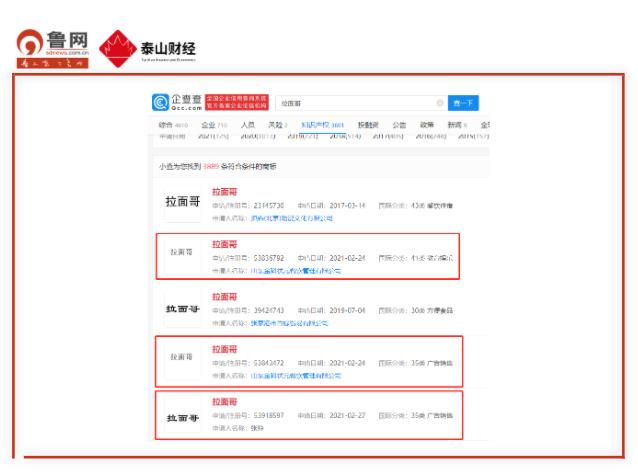Click the Qcc.com blue logo icon

160,103
